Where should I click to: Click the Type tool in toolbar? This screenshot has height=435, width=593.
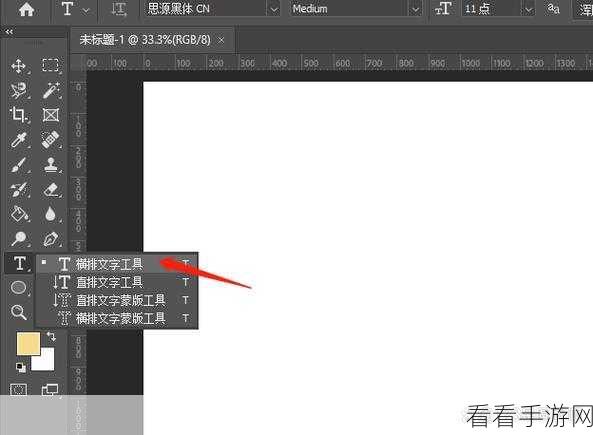click(x=19, y=263)
